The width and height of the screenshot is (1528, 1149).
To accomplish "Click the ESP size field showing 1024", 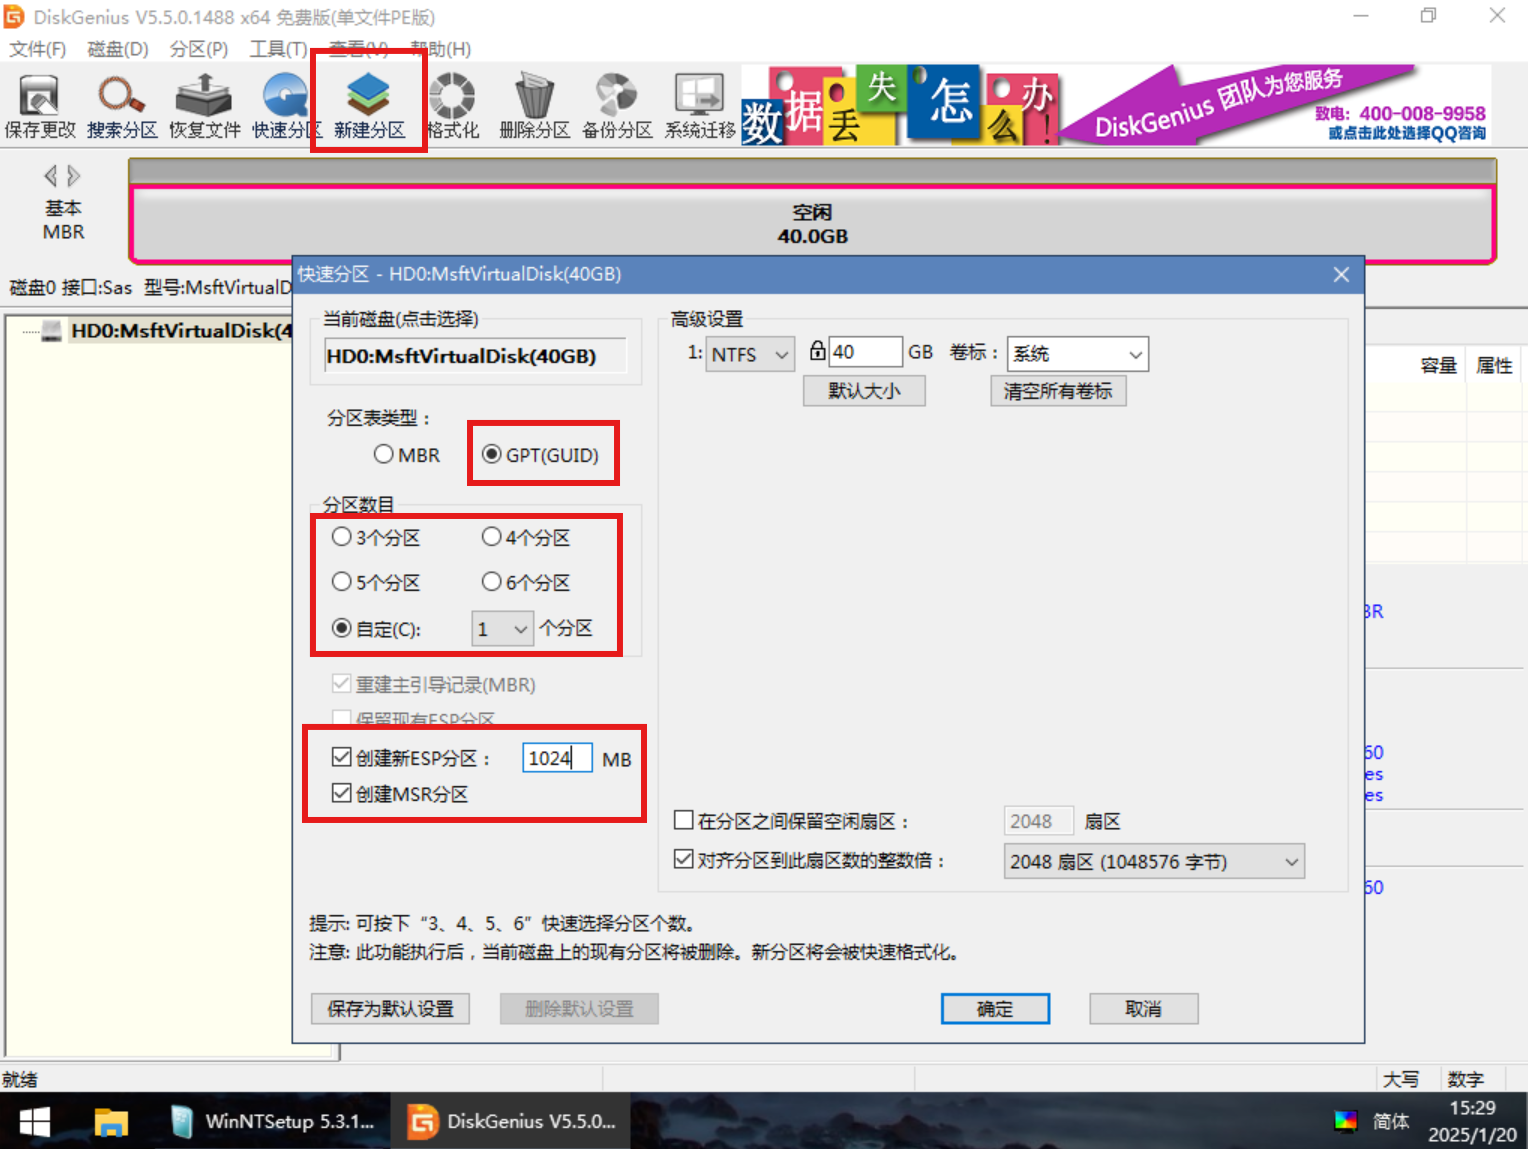I will pyautogui.click(x=557, y=758).
